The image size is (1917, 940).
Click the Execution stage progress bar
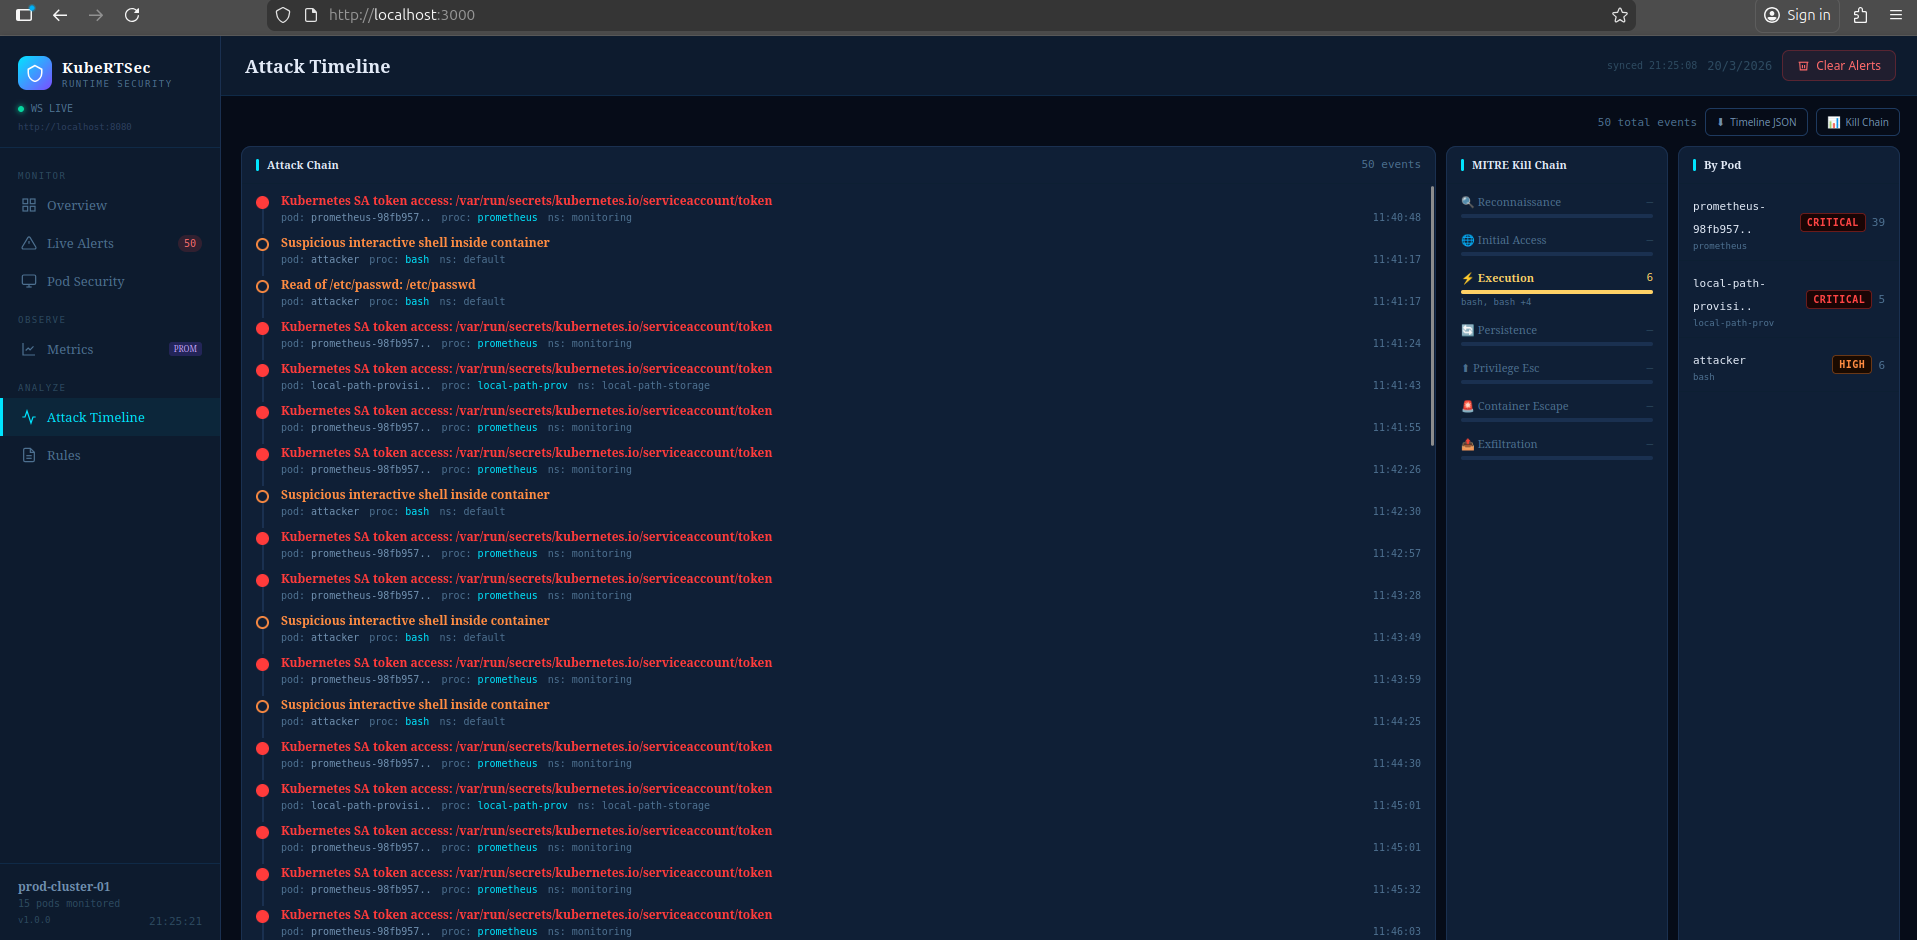coord(1555,291)
